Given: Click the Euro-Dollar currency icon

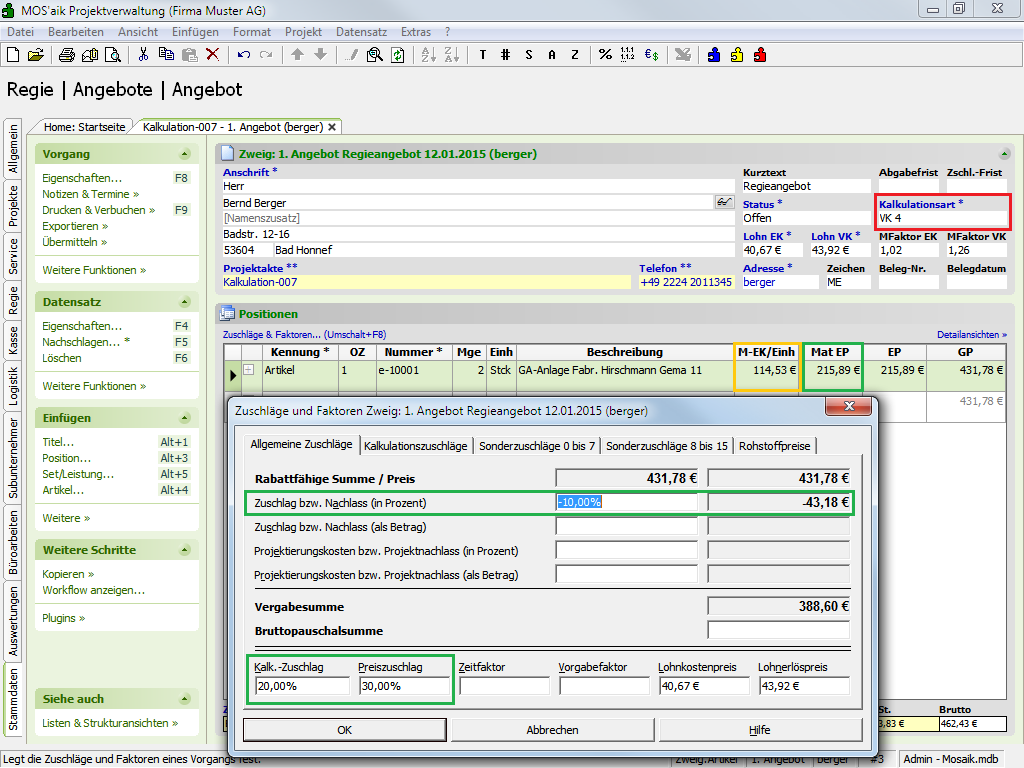Looking at the screenshot, I should coord(651,55).
